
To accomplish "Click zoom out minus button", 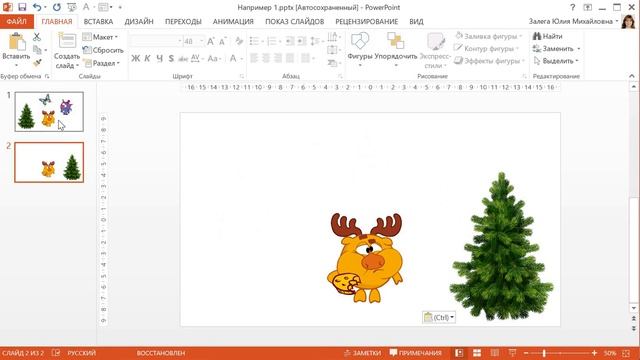I will (x=526, y=353).
